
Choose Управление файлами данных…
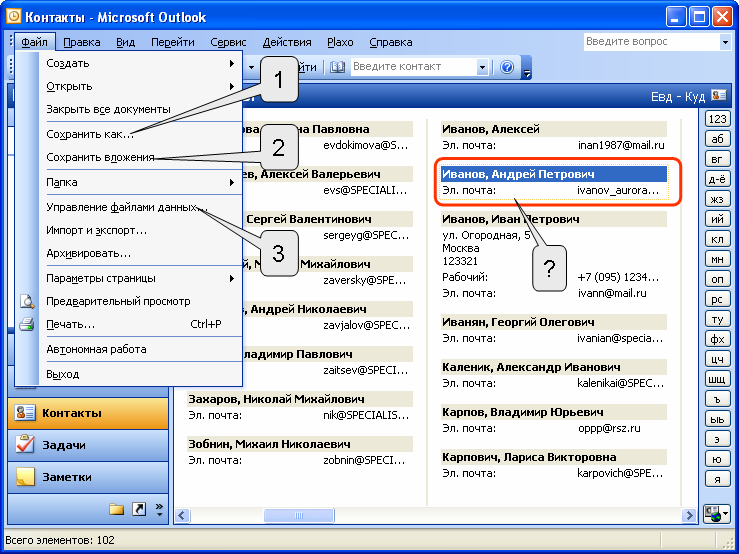click(140, 207)
